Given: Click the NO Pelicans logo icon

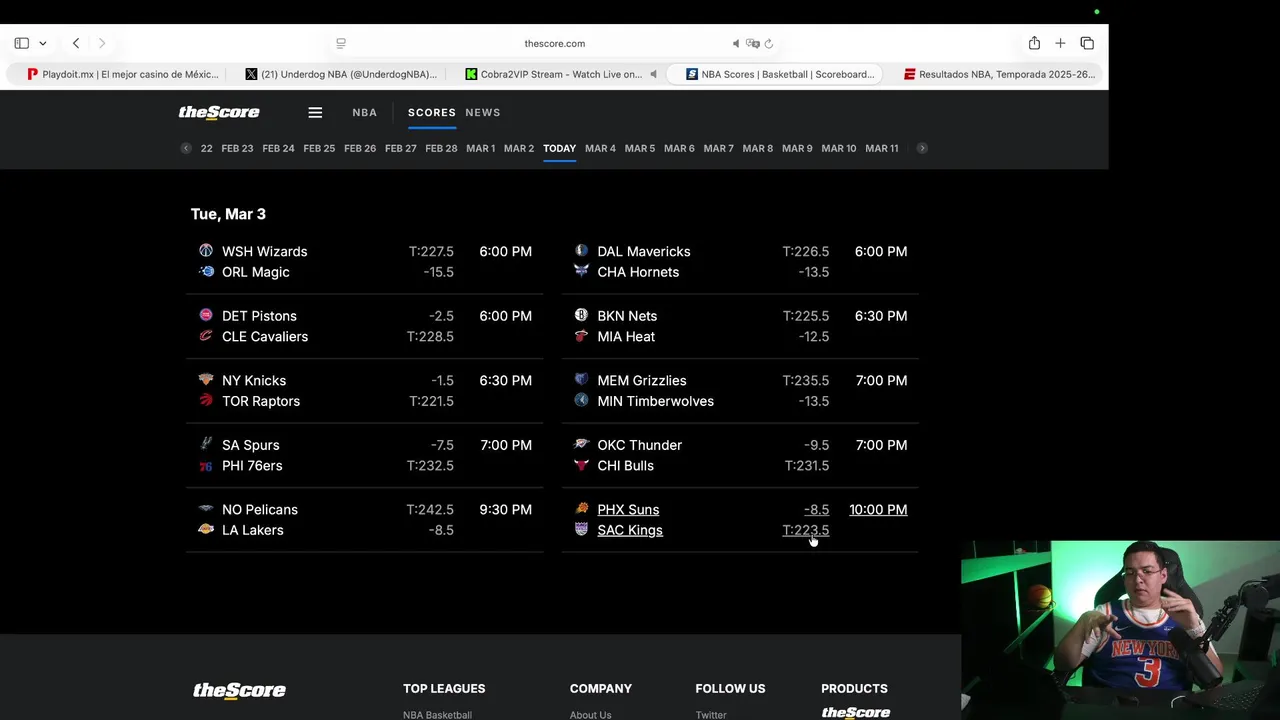Looking at the screenshot, I should pyautogui.click(x=206, y=509).
